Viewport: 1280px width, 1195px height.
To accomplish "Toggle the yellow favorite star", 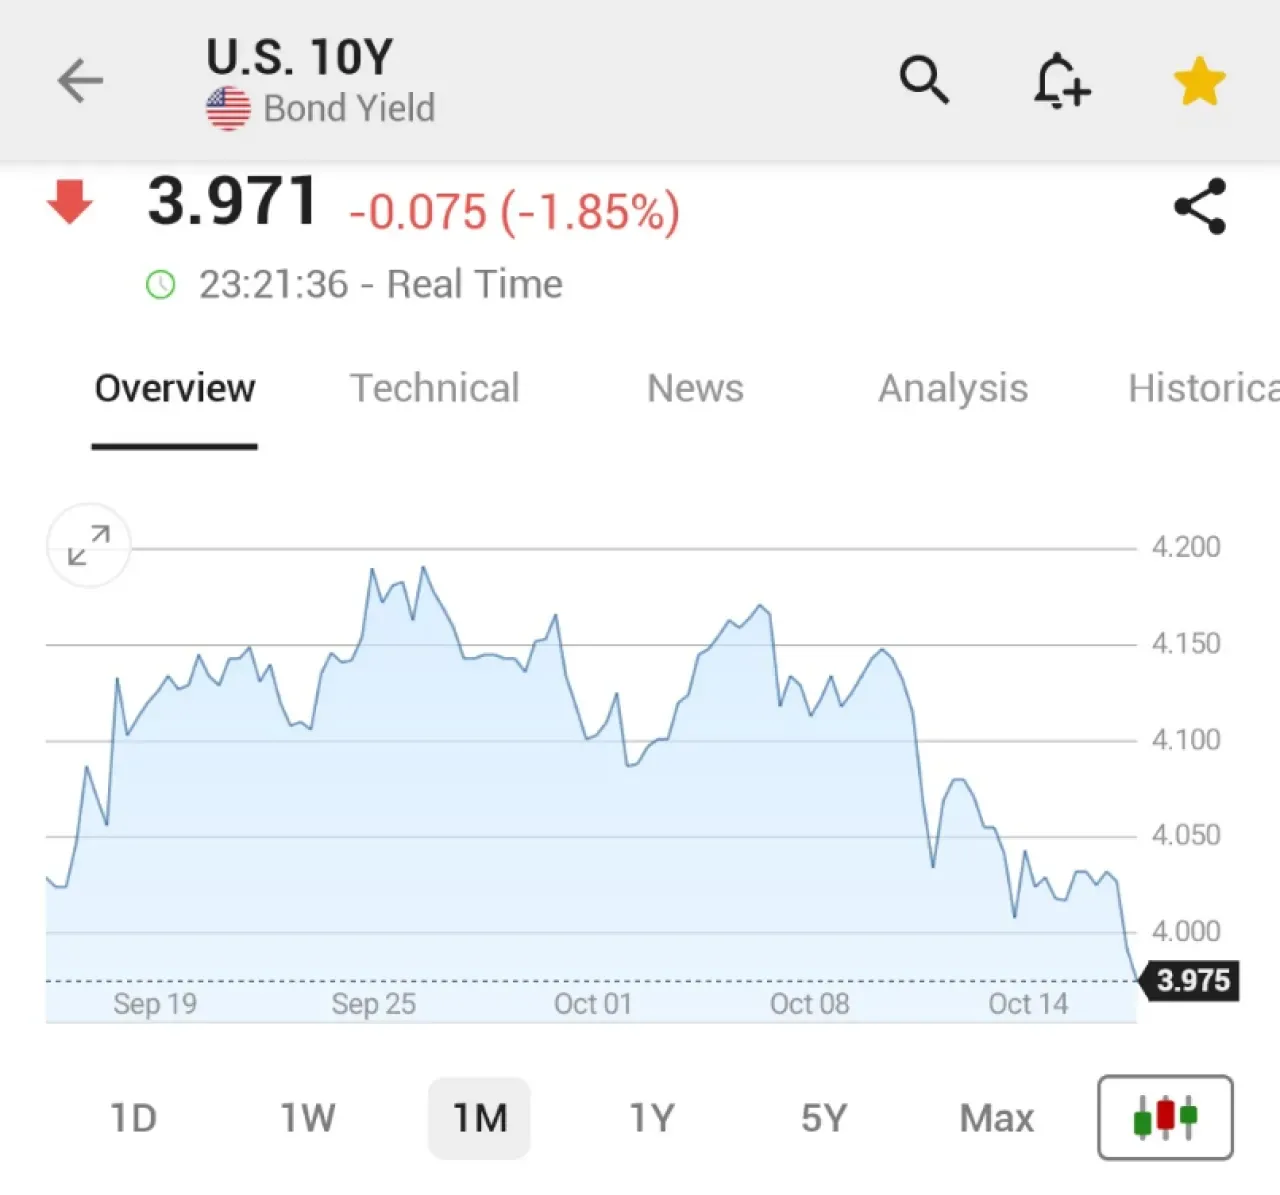I will click(1199, 81).
